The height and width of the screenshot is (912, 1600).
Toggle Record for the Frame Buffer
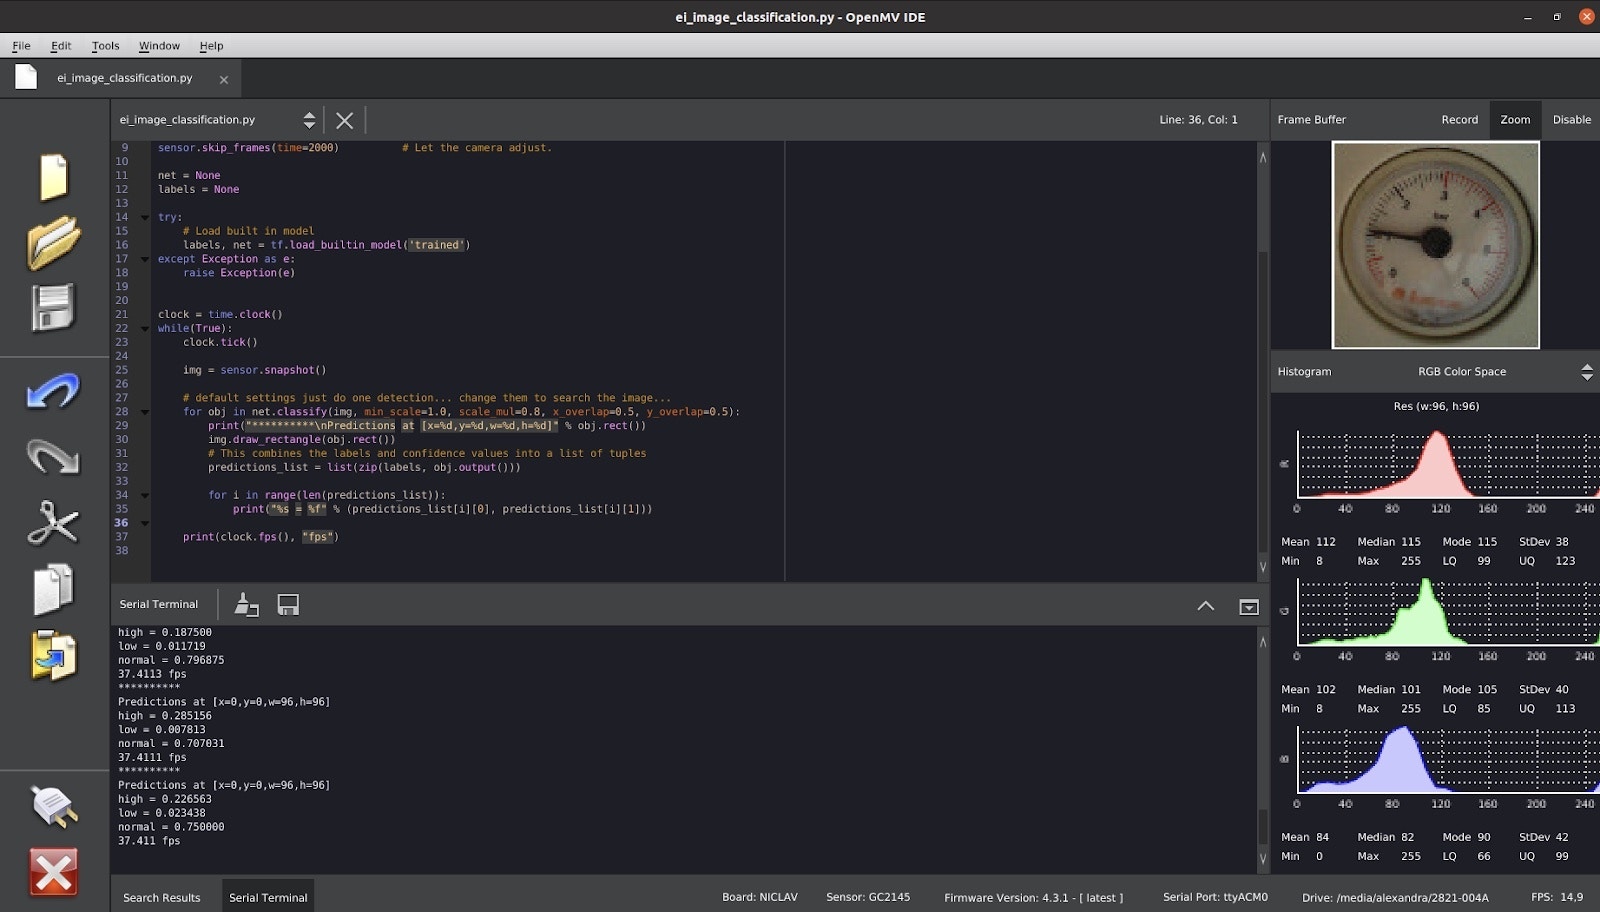[x=1459, y=120]
